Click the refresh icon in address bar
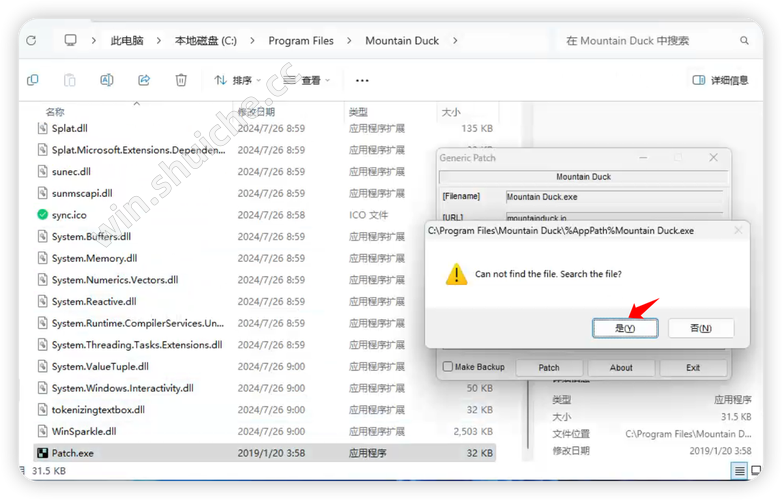 (x=31, y=41)
